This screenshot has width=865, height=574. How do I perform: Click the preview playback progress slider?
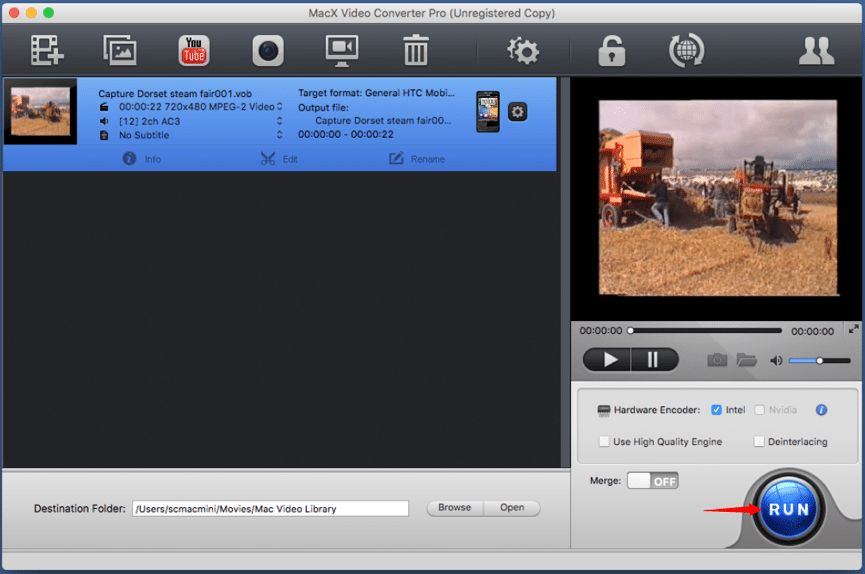coord(706,331)
